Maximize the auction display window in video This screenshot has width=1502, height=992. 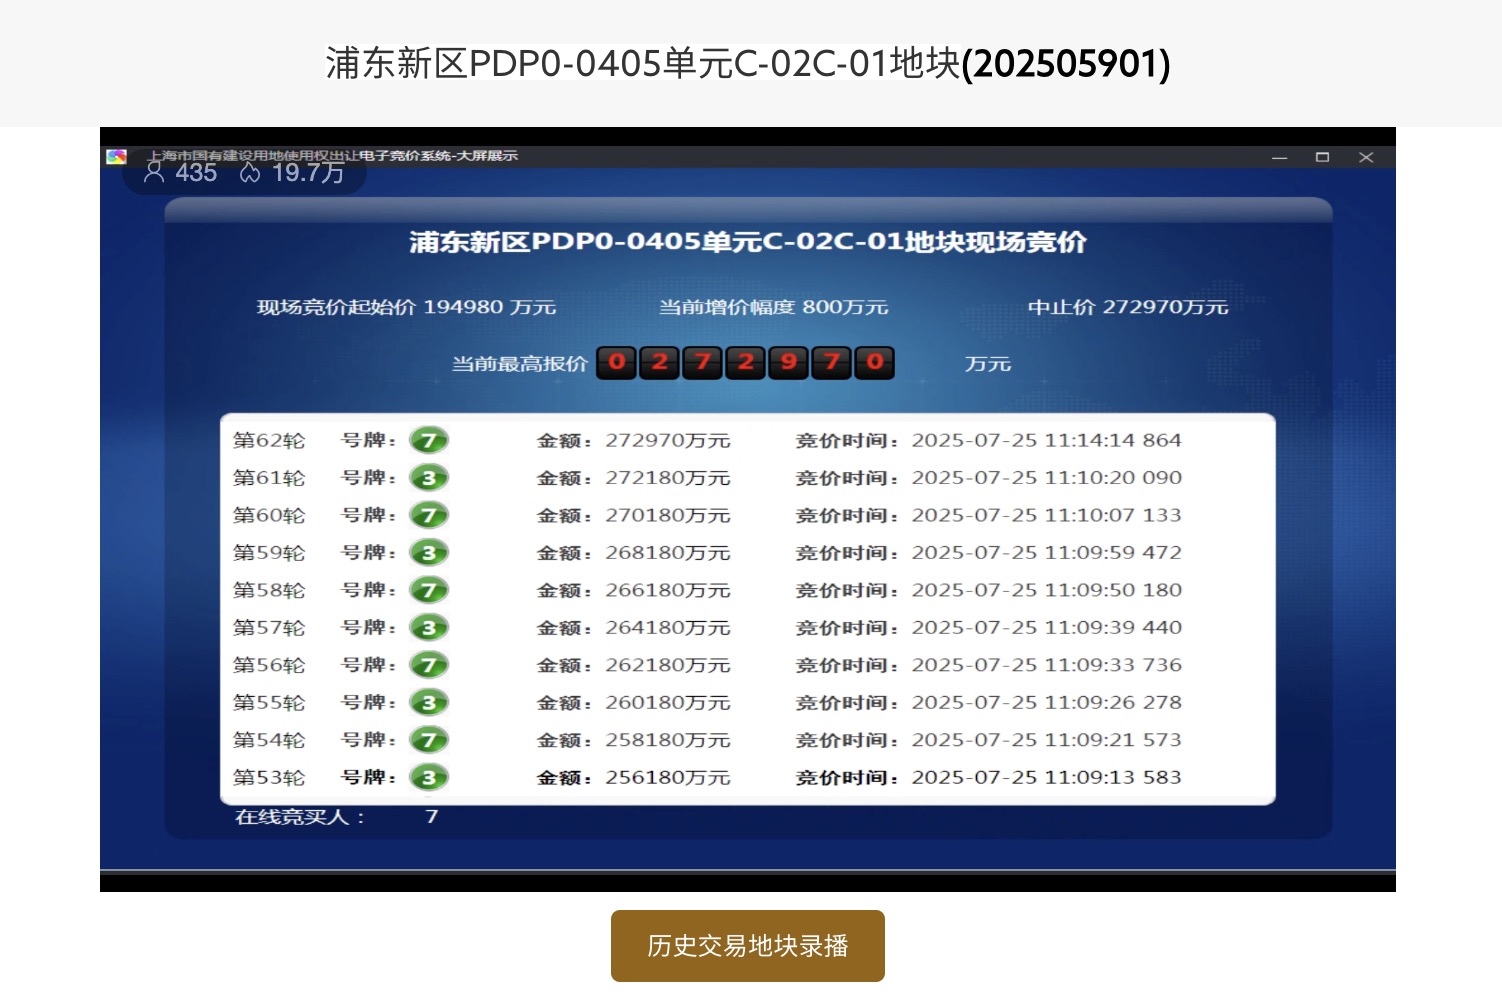1322,158
